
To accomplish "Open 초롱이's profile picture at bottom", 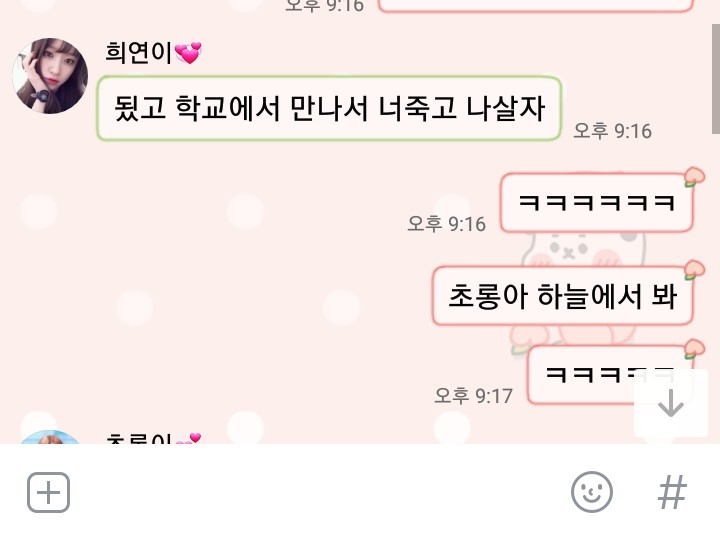I will pos(50,437).
